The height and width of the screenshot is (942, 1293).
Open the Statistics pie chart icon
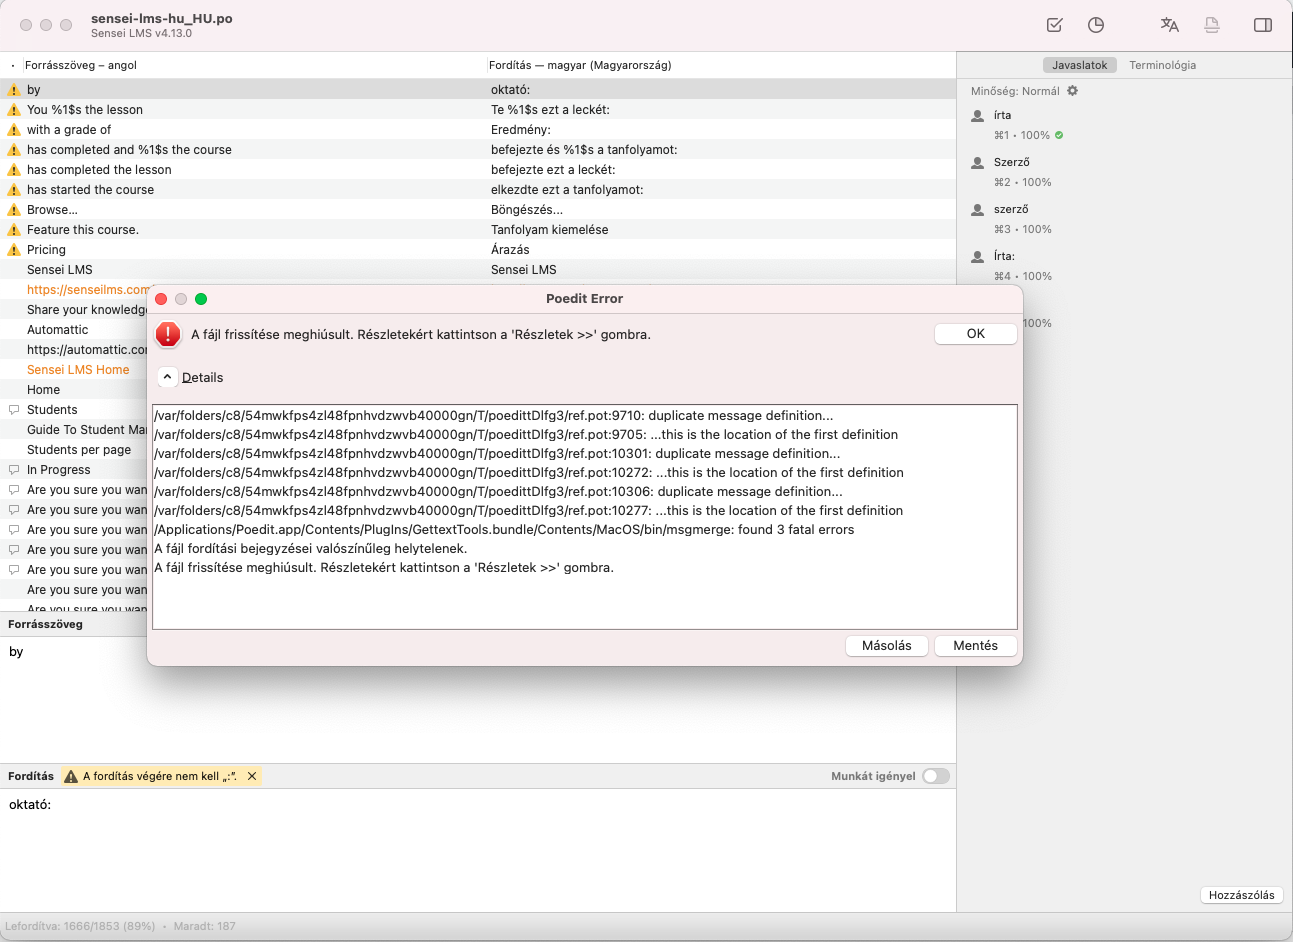[x=1096, y=25]
